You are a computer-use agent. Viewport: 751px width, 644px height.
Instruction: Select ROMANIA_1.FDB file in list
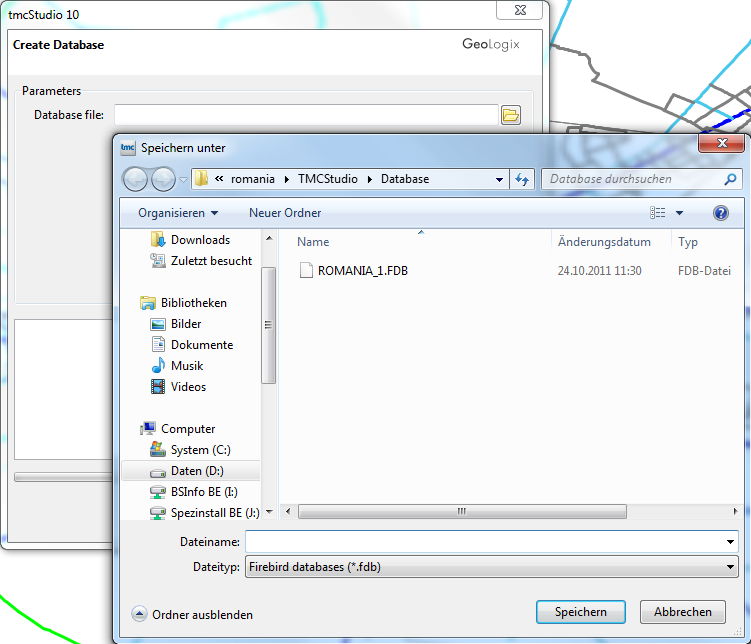coord(362,271)
